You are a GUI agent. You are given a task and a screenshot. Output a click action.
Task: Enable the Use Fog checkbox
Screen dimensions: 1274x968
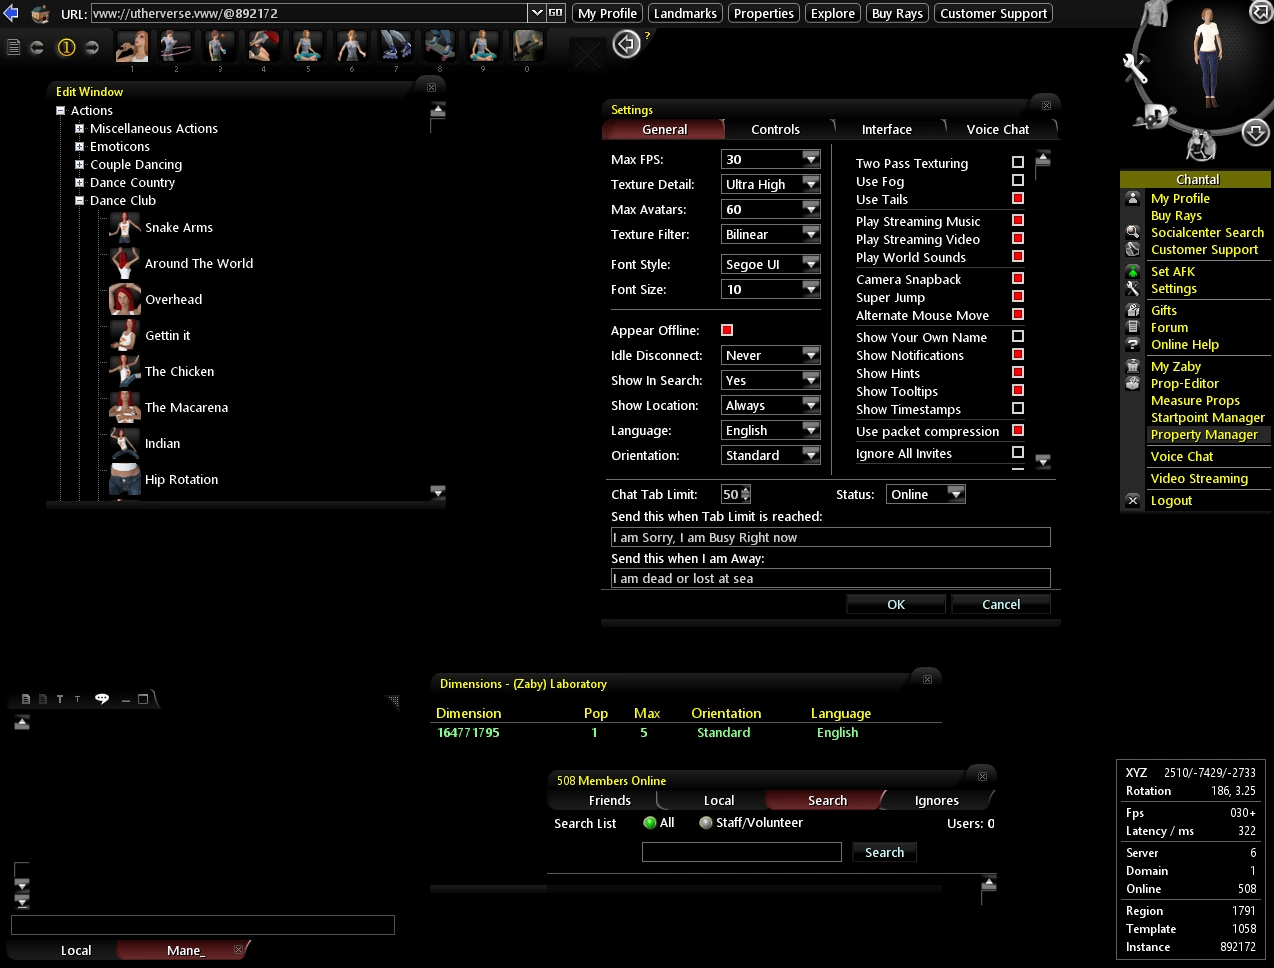pos(1017,181)
